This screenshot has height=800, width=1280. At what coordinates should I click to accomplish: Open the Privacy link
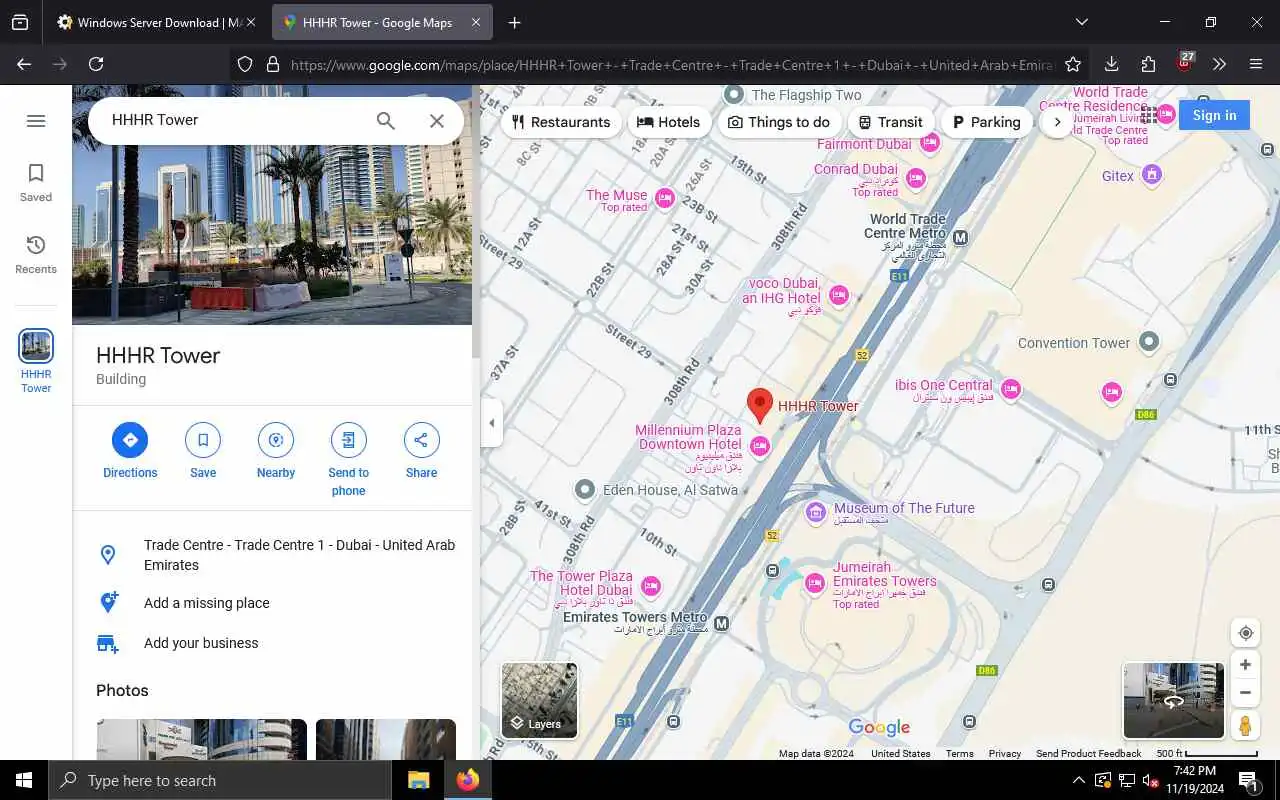pyautogui.click(x=1005, y=754)
